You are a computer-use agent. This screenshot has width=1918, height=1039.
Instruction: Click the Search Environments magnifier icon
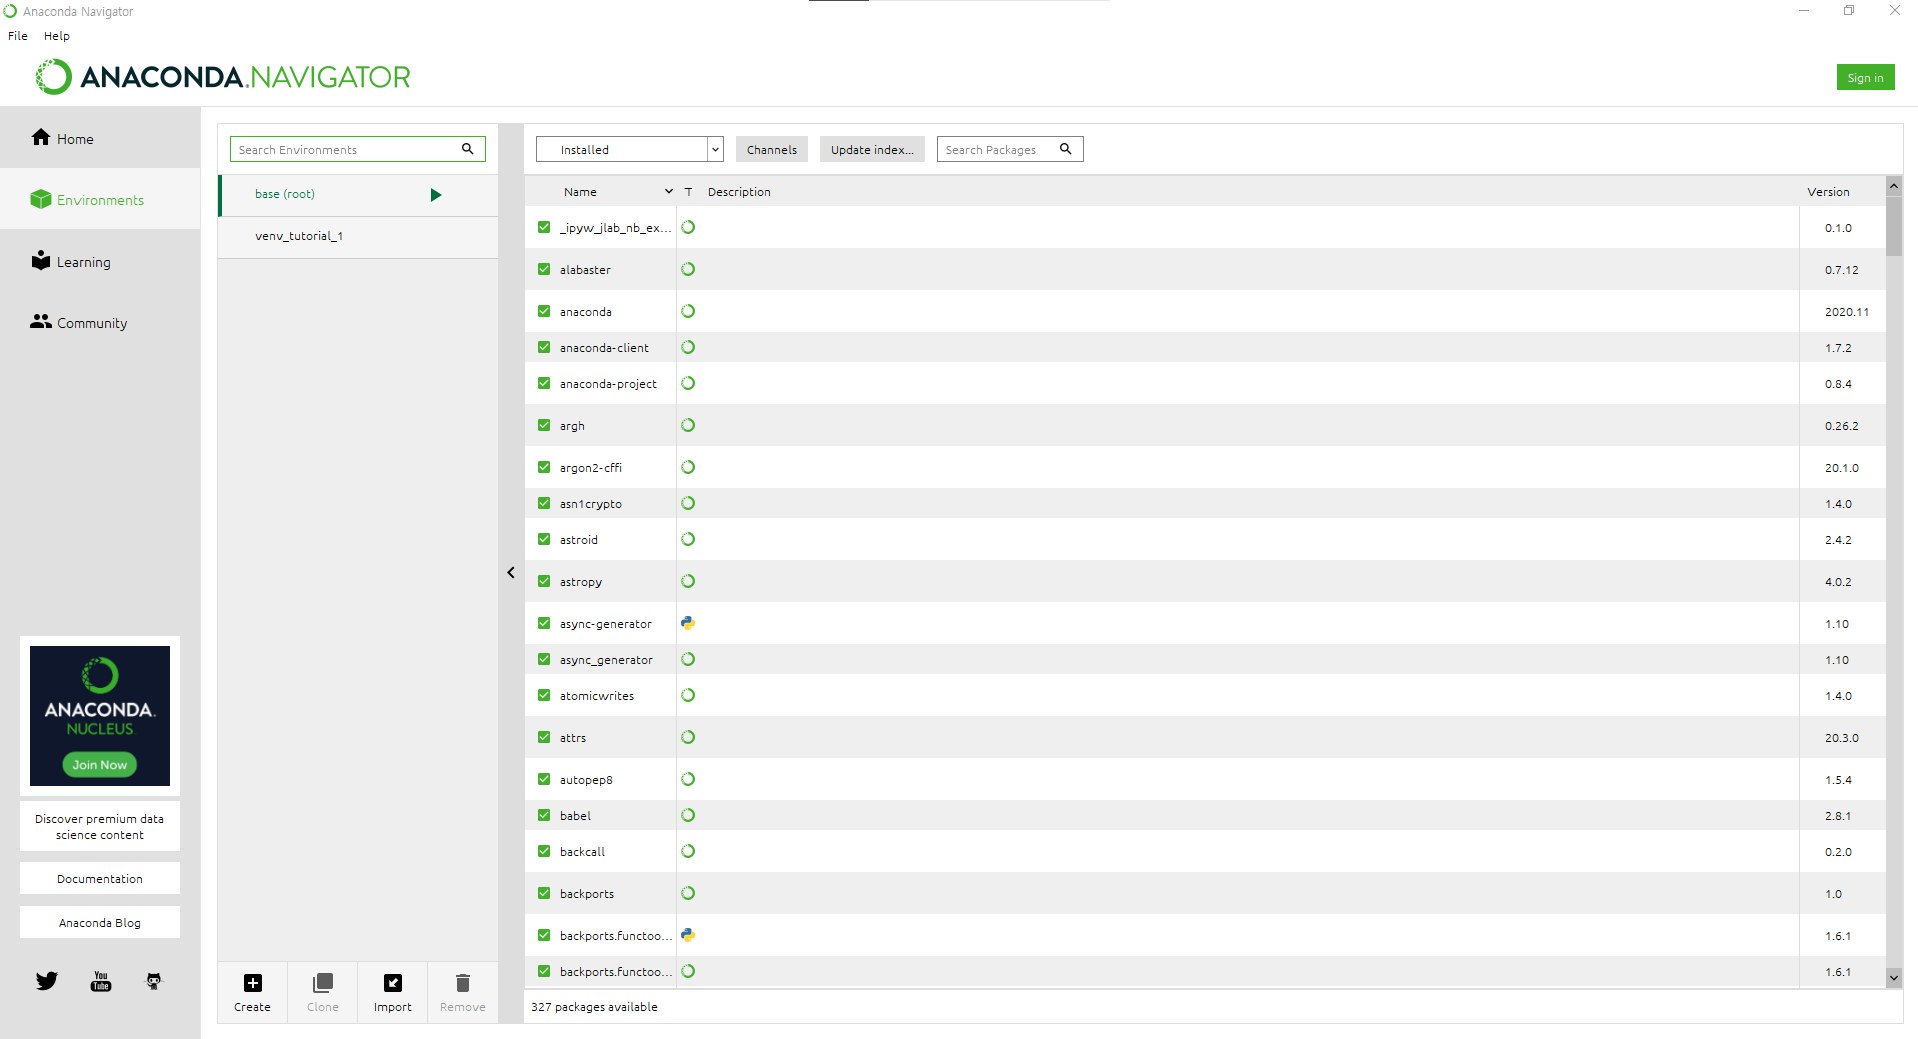(x=467, y=149)
